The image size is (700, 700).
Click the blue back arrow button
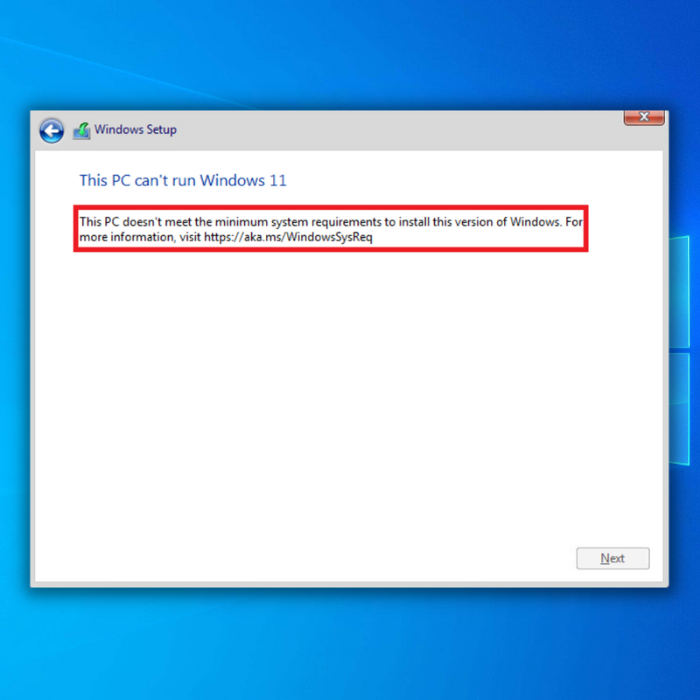coord(51,131)
